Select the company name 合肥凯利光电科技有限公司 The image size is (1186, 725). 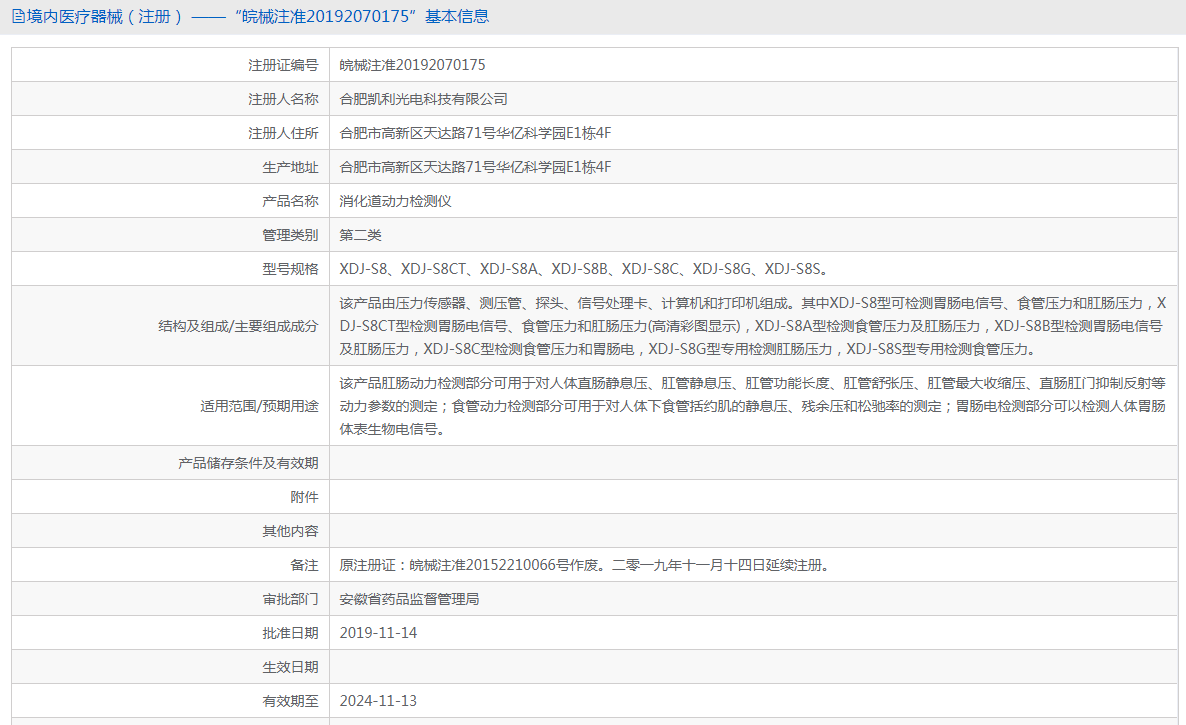(423, 98)
